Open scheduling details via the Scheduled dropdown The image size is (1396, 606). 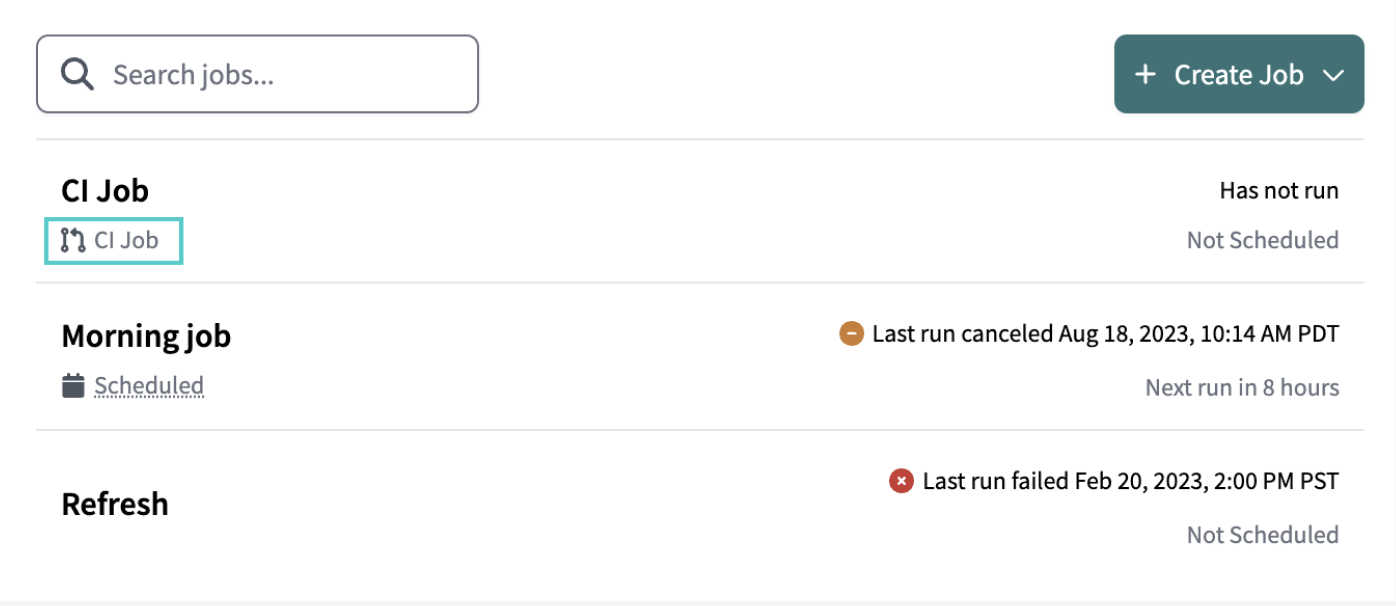click(148, 385)
